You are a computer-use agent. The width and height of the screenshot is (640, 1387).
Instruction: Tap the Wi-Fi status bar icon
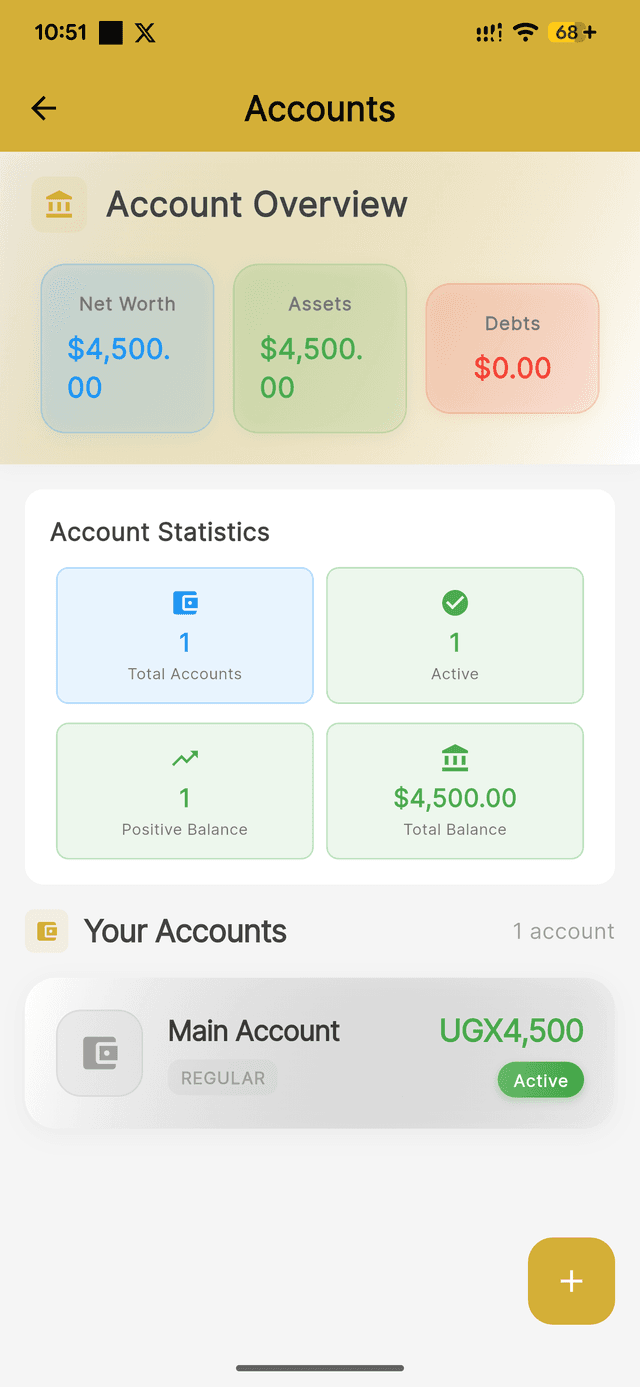[525, 31]
